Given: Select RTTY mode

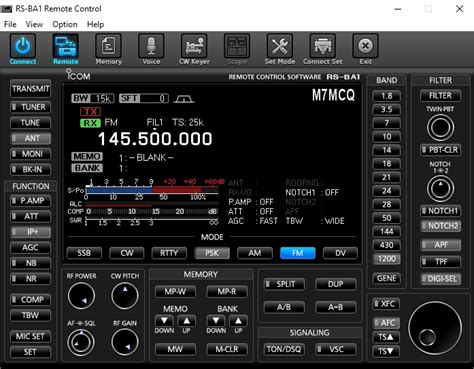Looking at the screenshot, I should tap(169, 253).
